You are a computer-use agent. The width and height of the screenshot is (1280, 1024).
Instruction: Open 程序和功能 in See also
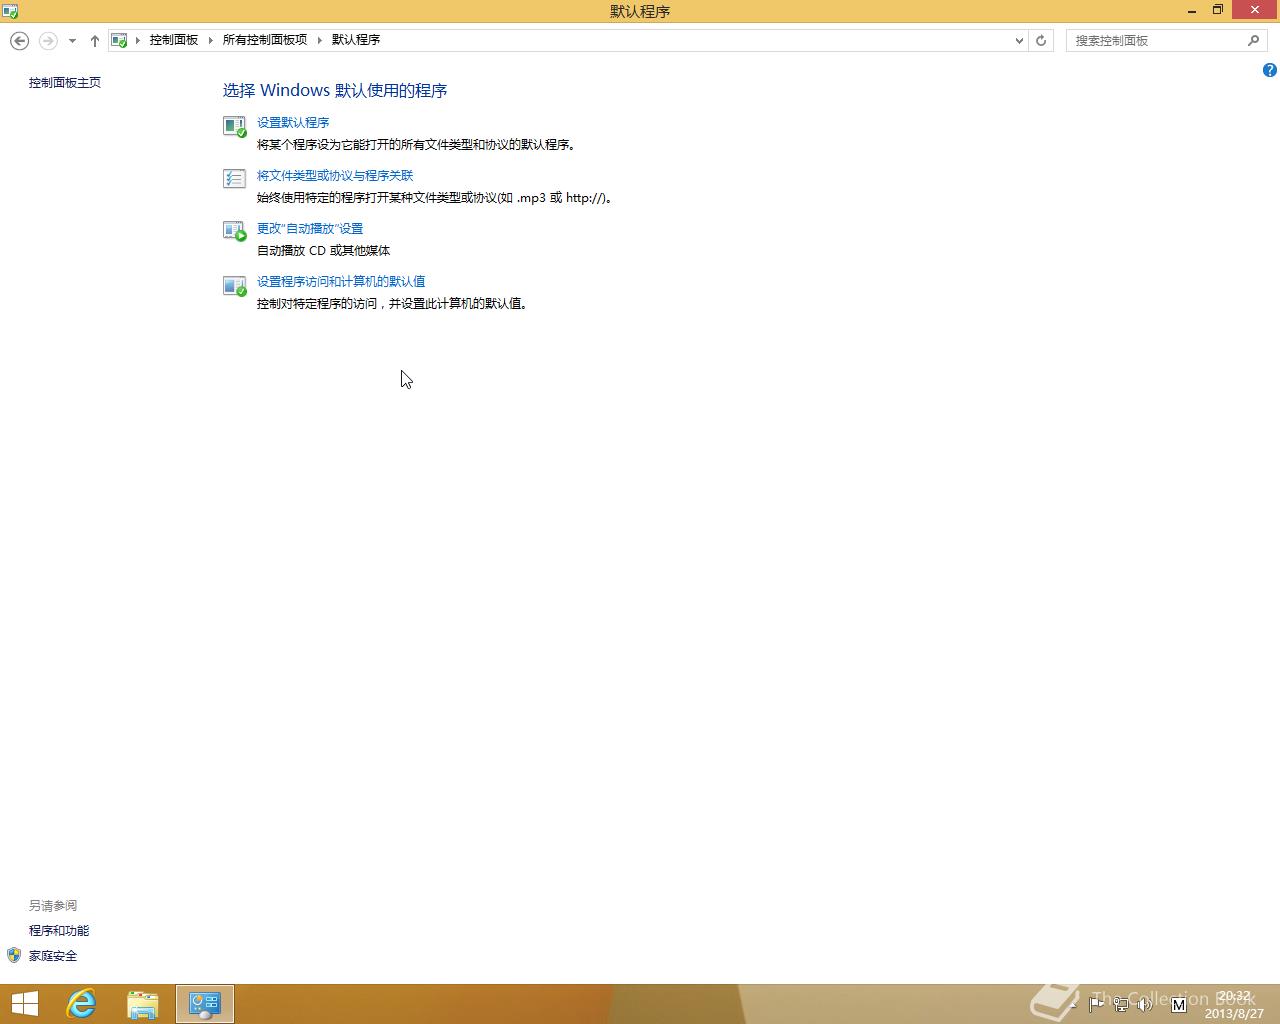59,930
